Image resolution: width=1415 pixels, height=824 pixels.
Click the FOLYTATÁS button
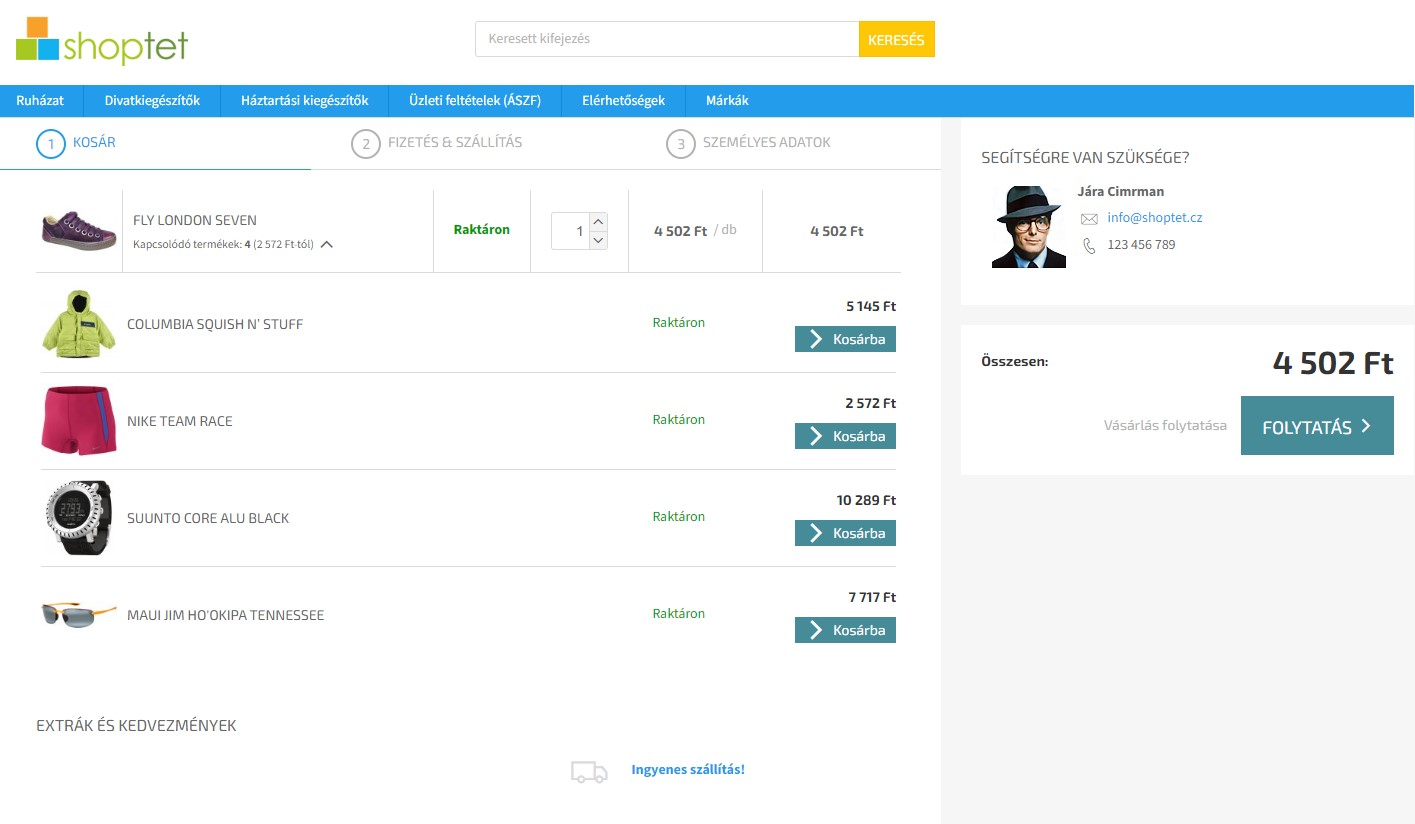pos(1317,426)
